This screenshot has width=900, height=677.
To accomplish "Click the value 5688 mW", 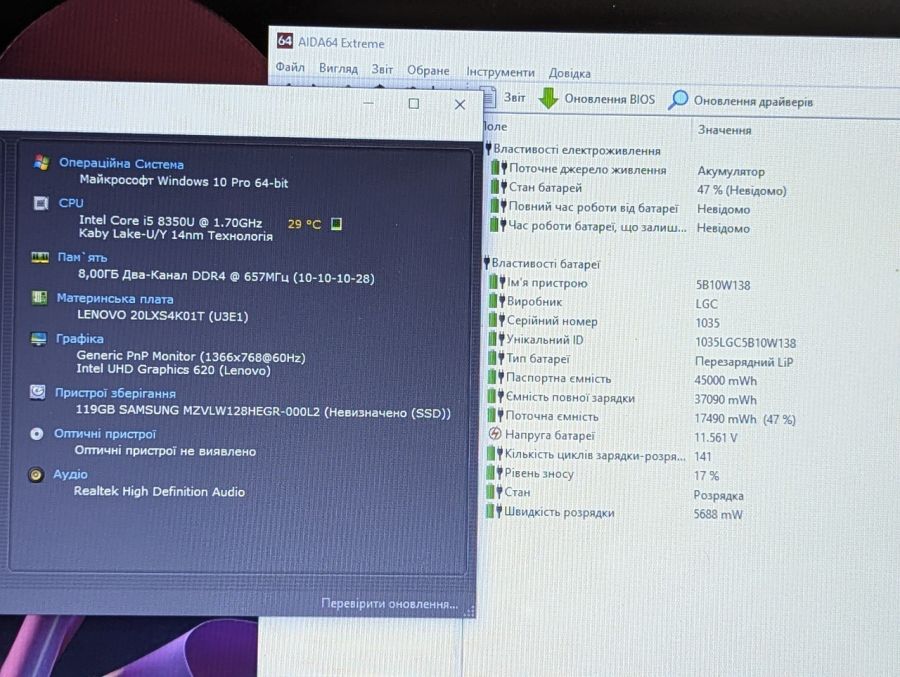I will 718,514.
